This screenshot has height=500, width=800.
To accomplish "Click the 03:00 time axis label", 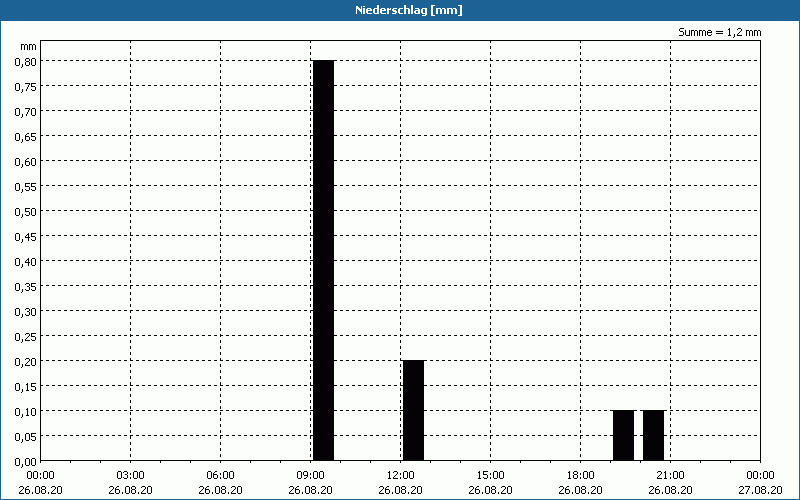I will [x=131, y=475].
